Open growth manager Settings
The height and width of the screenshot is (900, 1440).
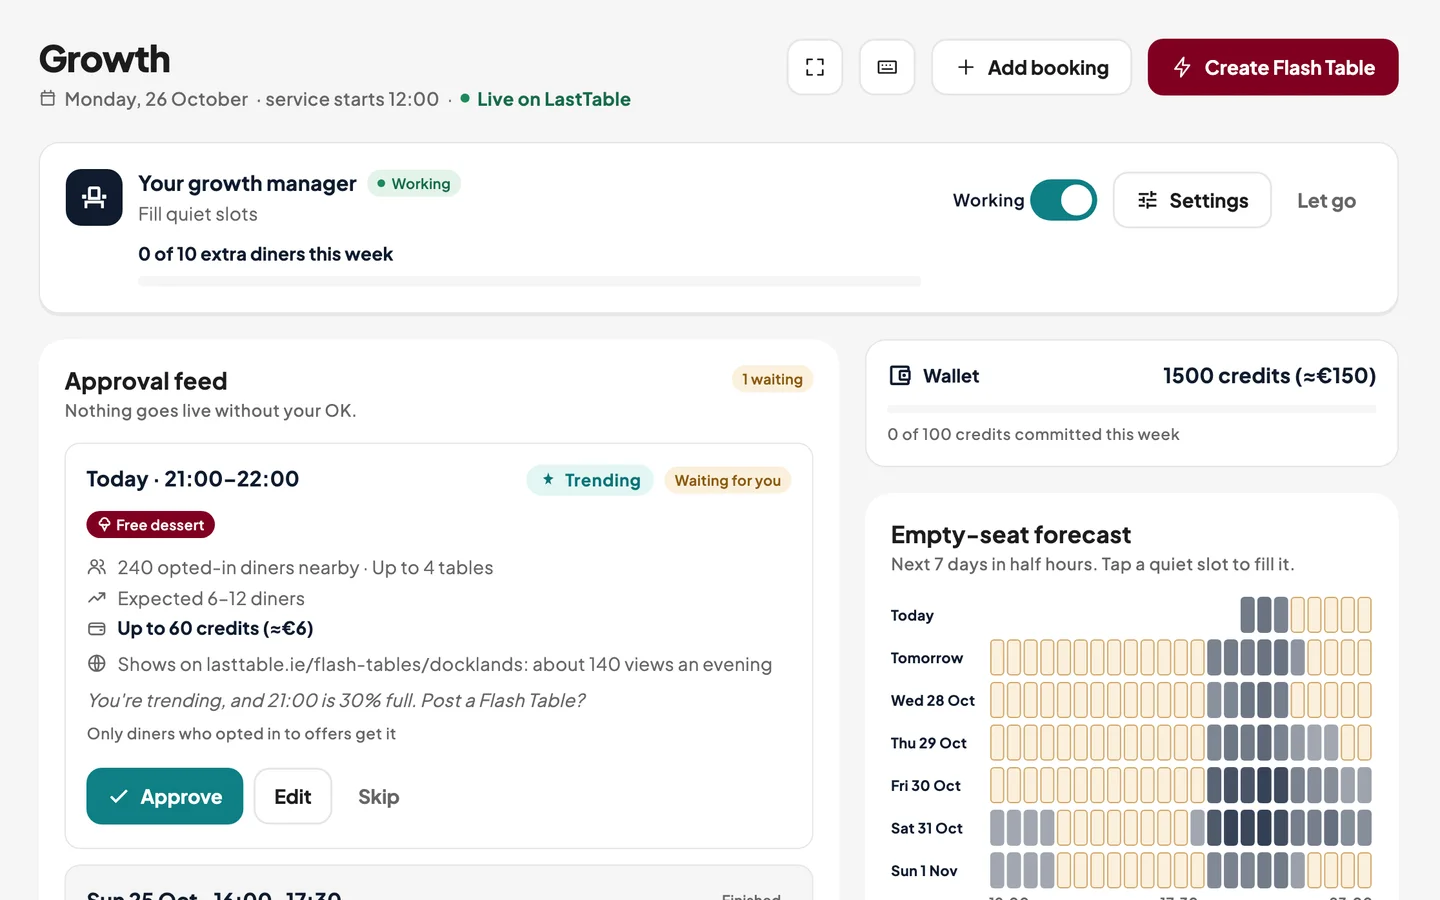(x=1192, y=200)
